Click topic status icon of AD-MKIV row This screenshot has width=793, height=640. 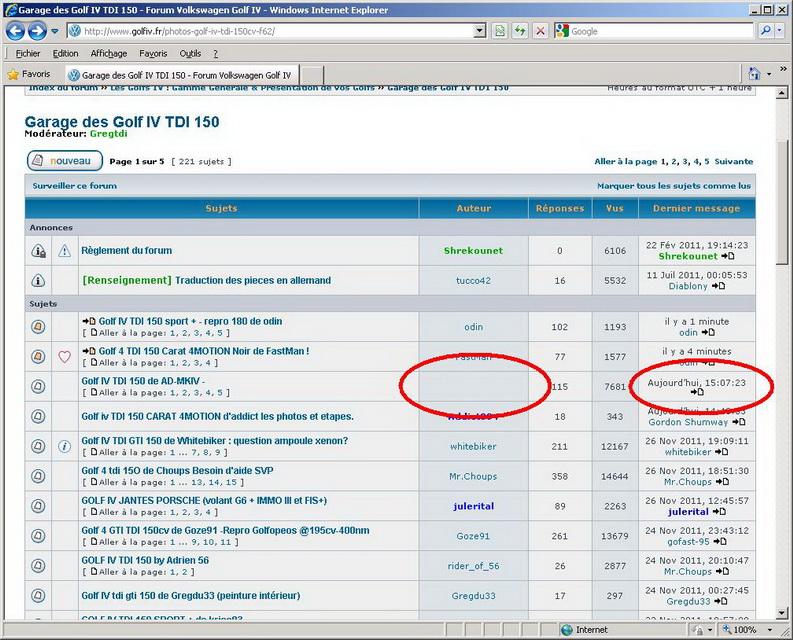[38, 387]
